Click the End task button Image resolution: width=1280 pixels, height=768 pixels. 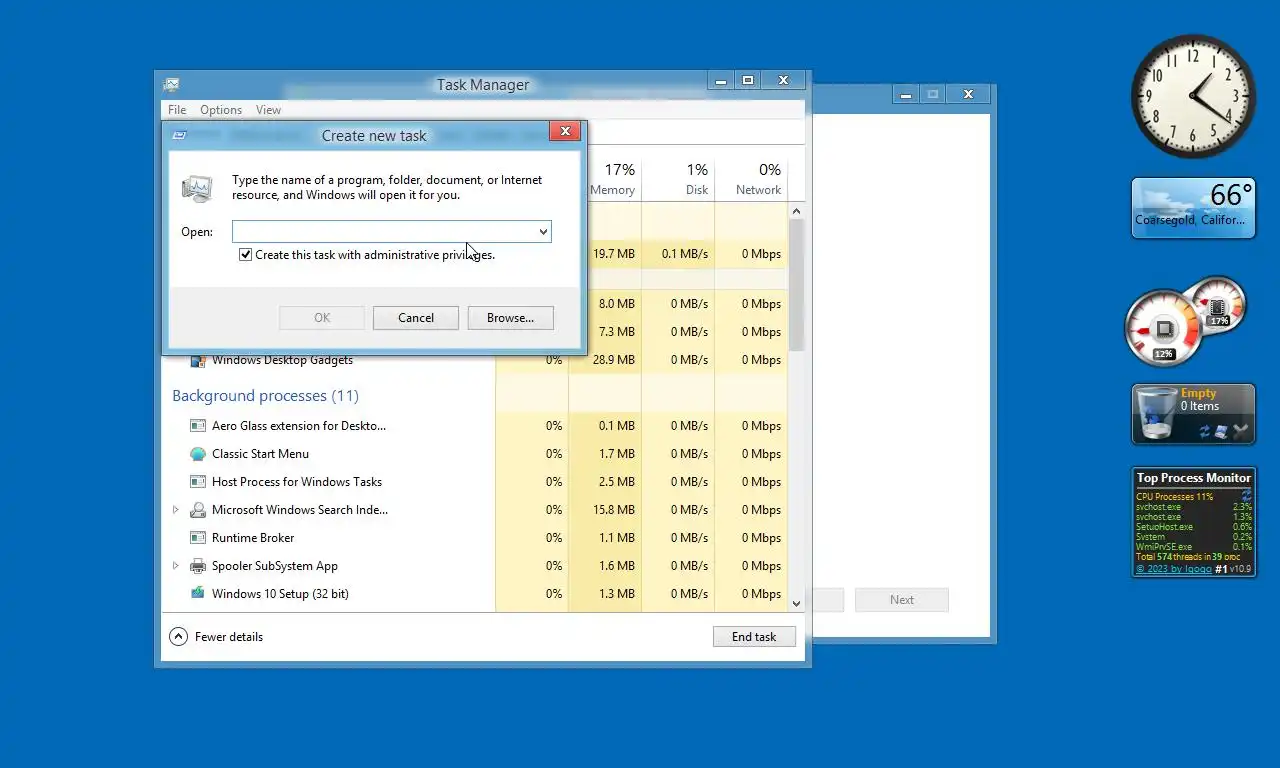point(754,637)
